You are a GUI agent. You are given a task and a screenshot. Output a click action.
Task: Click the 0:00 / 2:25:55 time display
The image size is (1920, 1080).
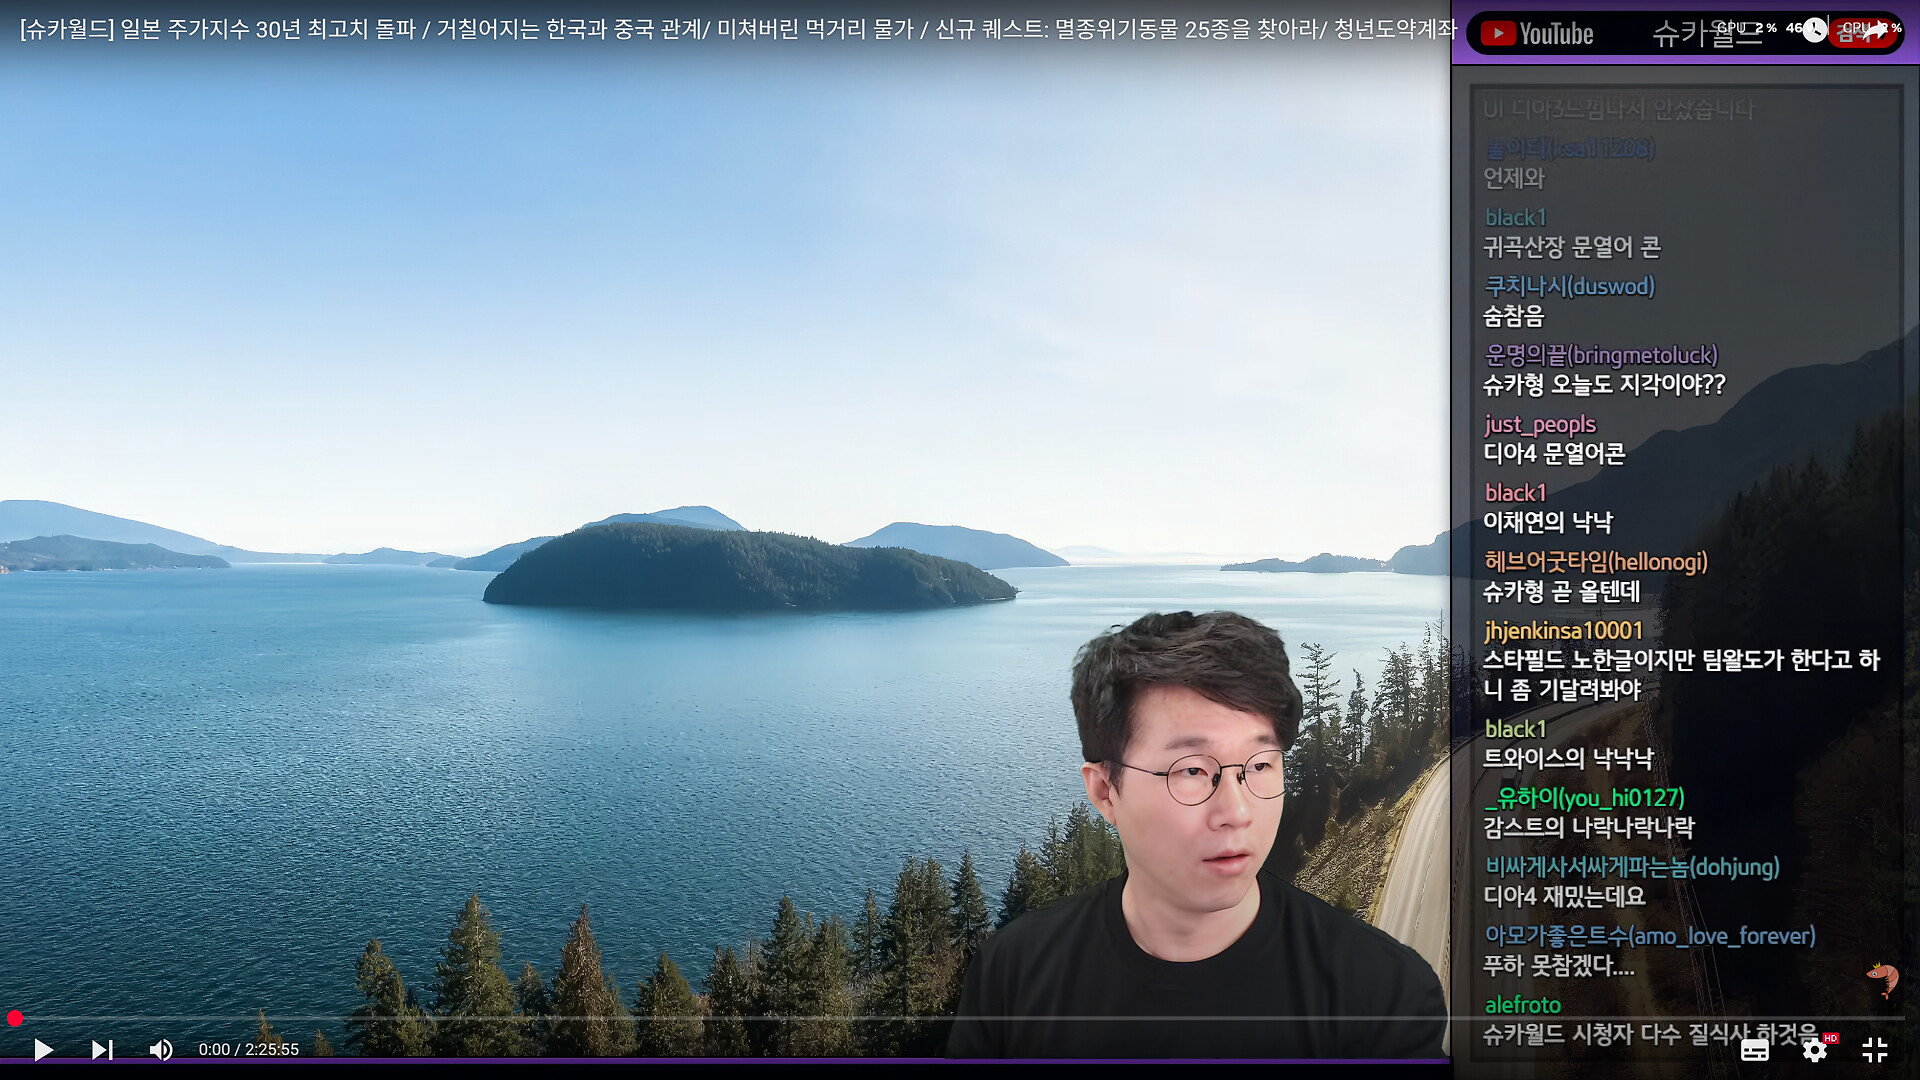248,1049
